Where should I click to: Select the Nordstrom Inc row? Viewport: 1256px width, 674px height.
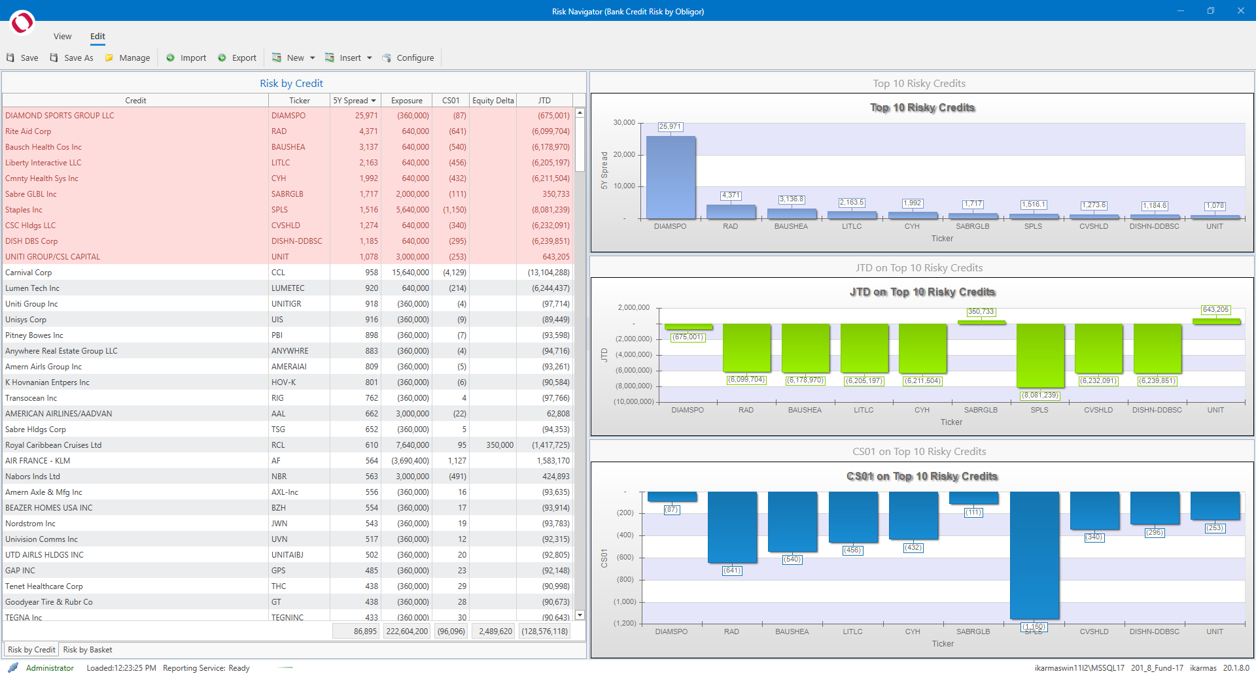[x=288, y=523]
